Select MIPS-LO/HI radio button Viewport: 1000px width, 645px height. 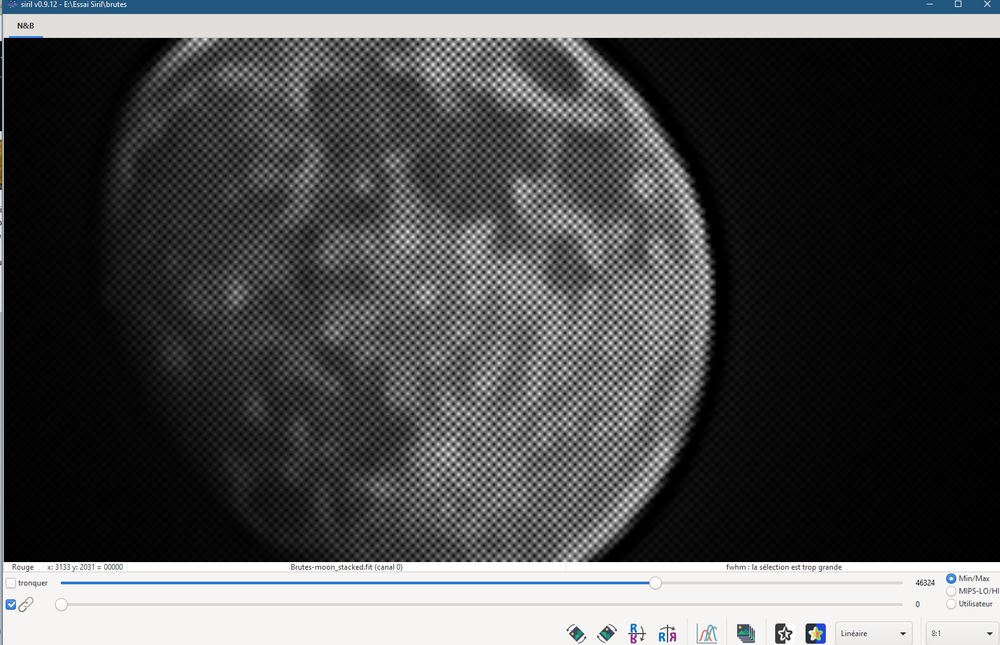coord(951,591)
